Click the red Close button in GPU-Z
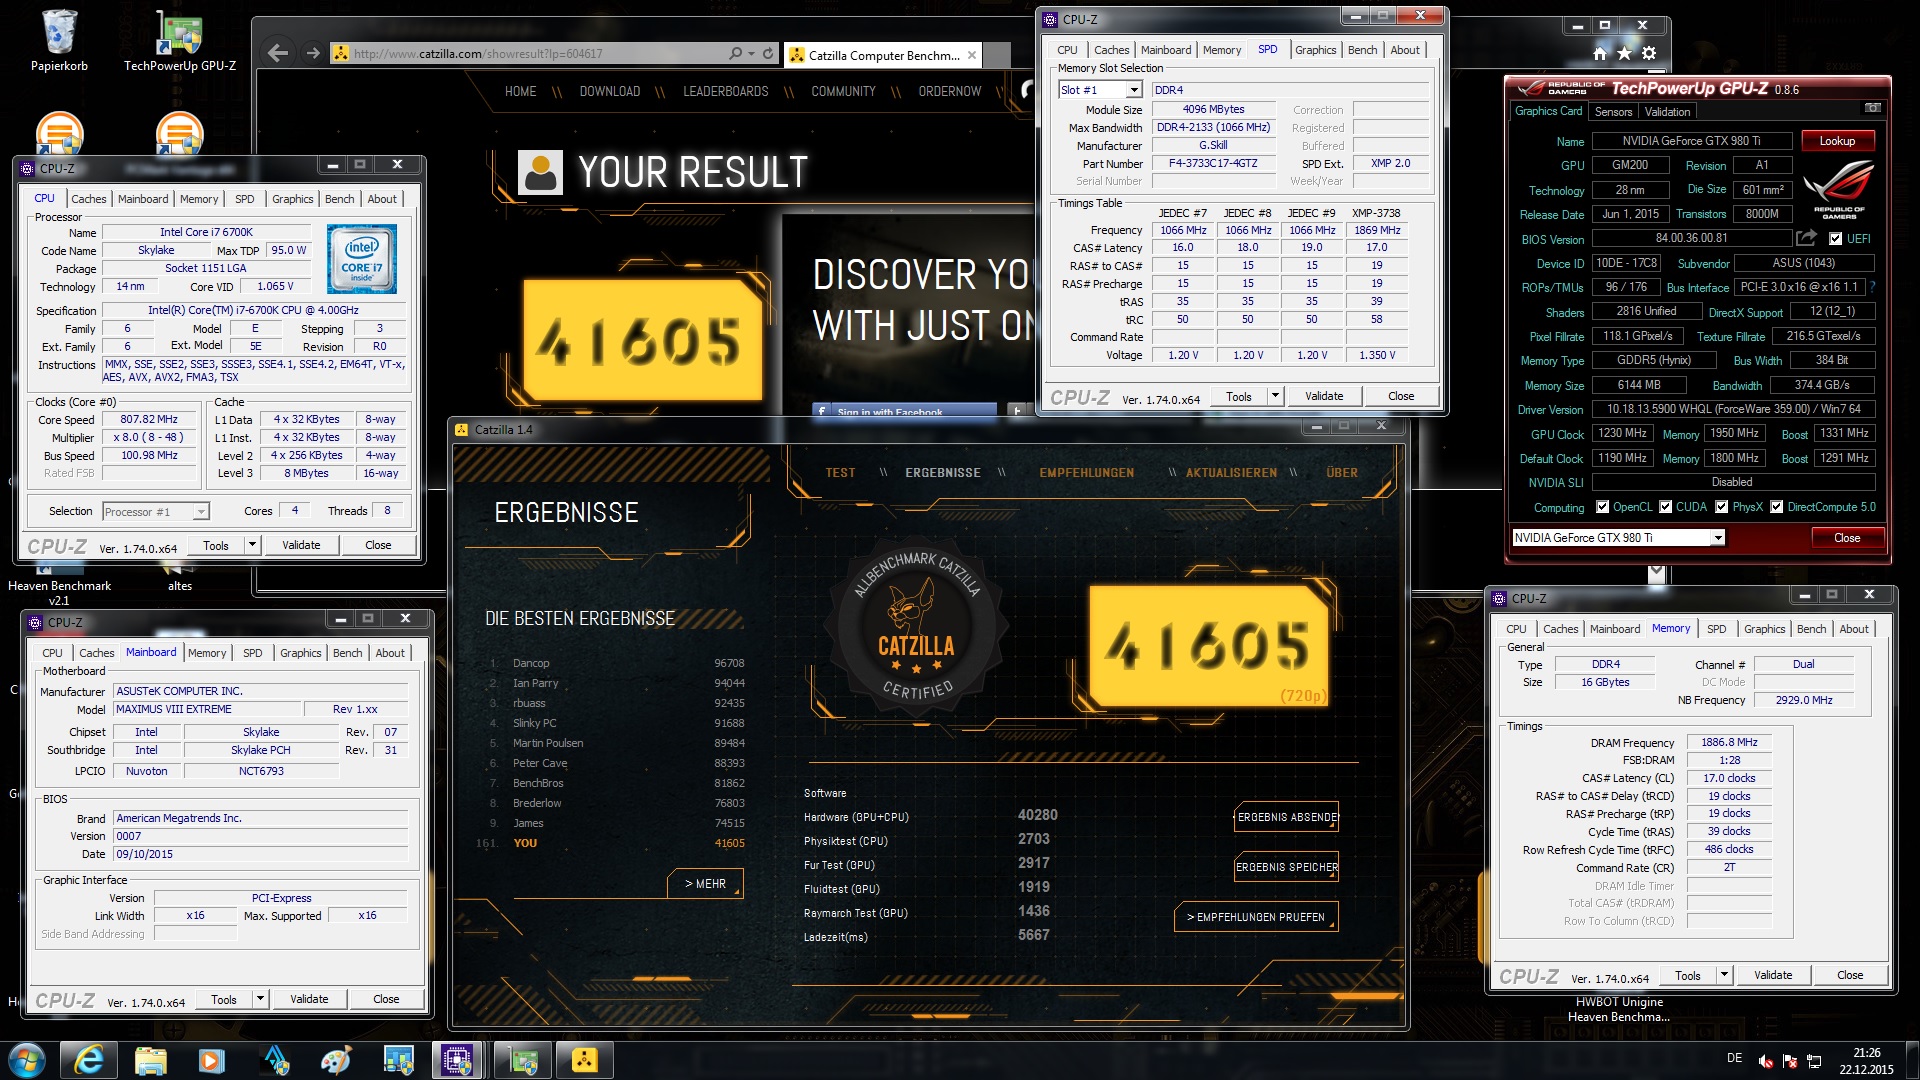This screenshot has height=1080, width=1920. coord(1847,538)
